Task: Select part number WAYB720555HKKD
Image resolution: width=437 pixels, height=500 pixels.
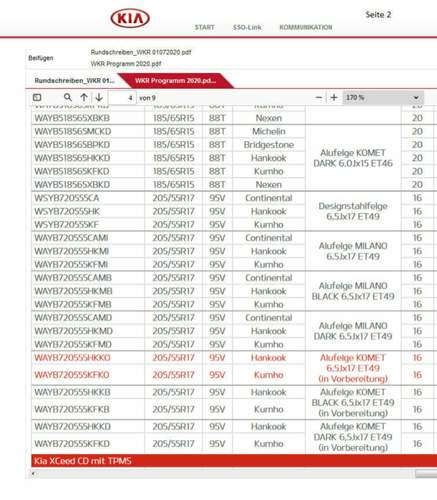Action: click(x=72, y=427)
